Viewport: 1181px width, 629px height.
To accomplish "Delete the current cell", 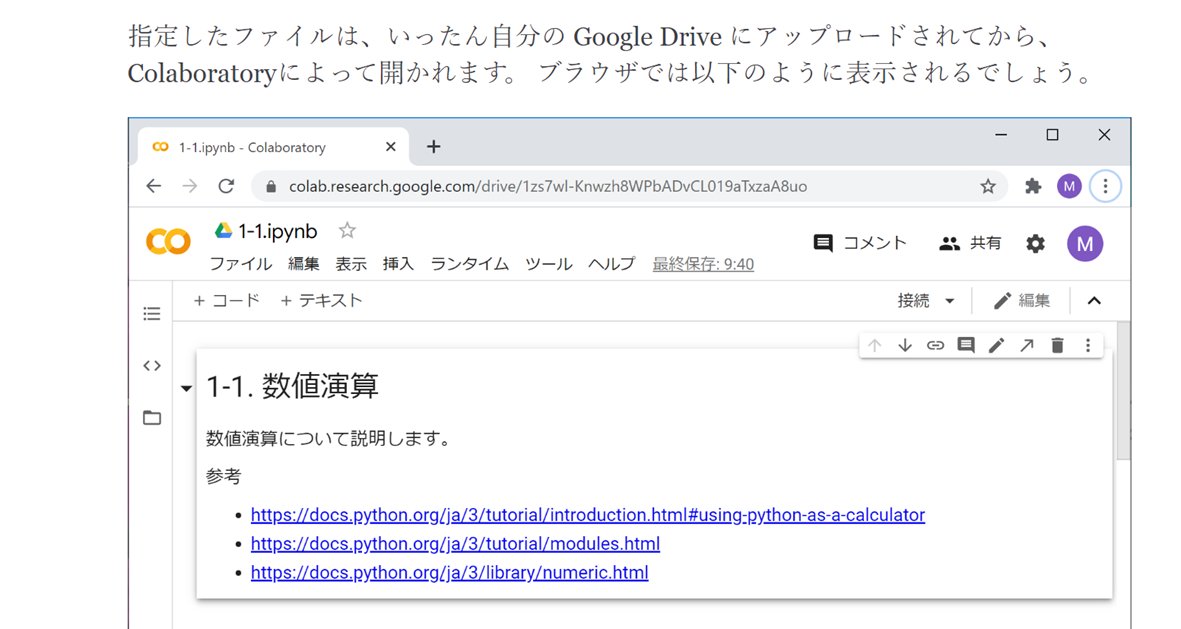I will click(x=1056, y=345).
